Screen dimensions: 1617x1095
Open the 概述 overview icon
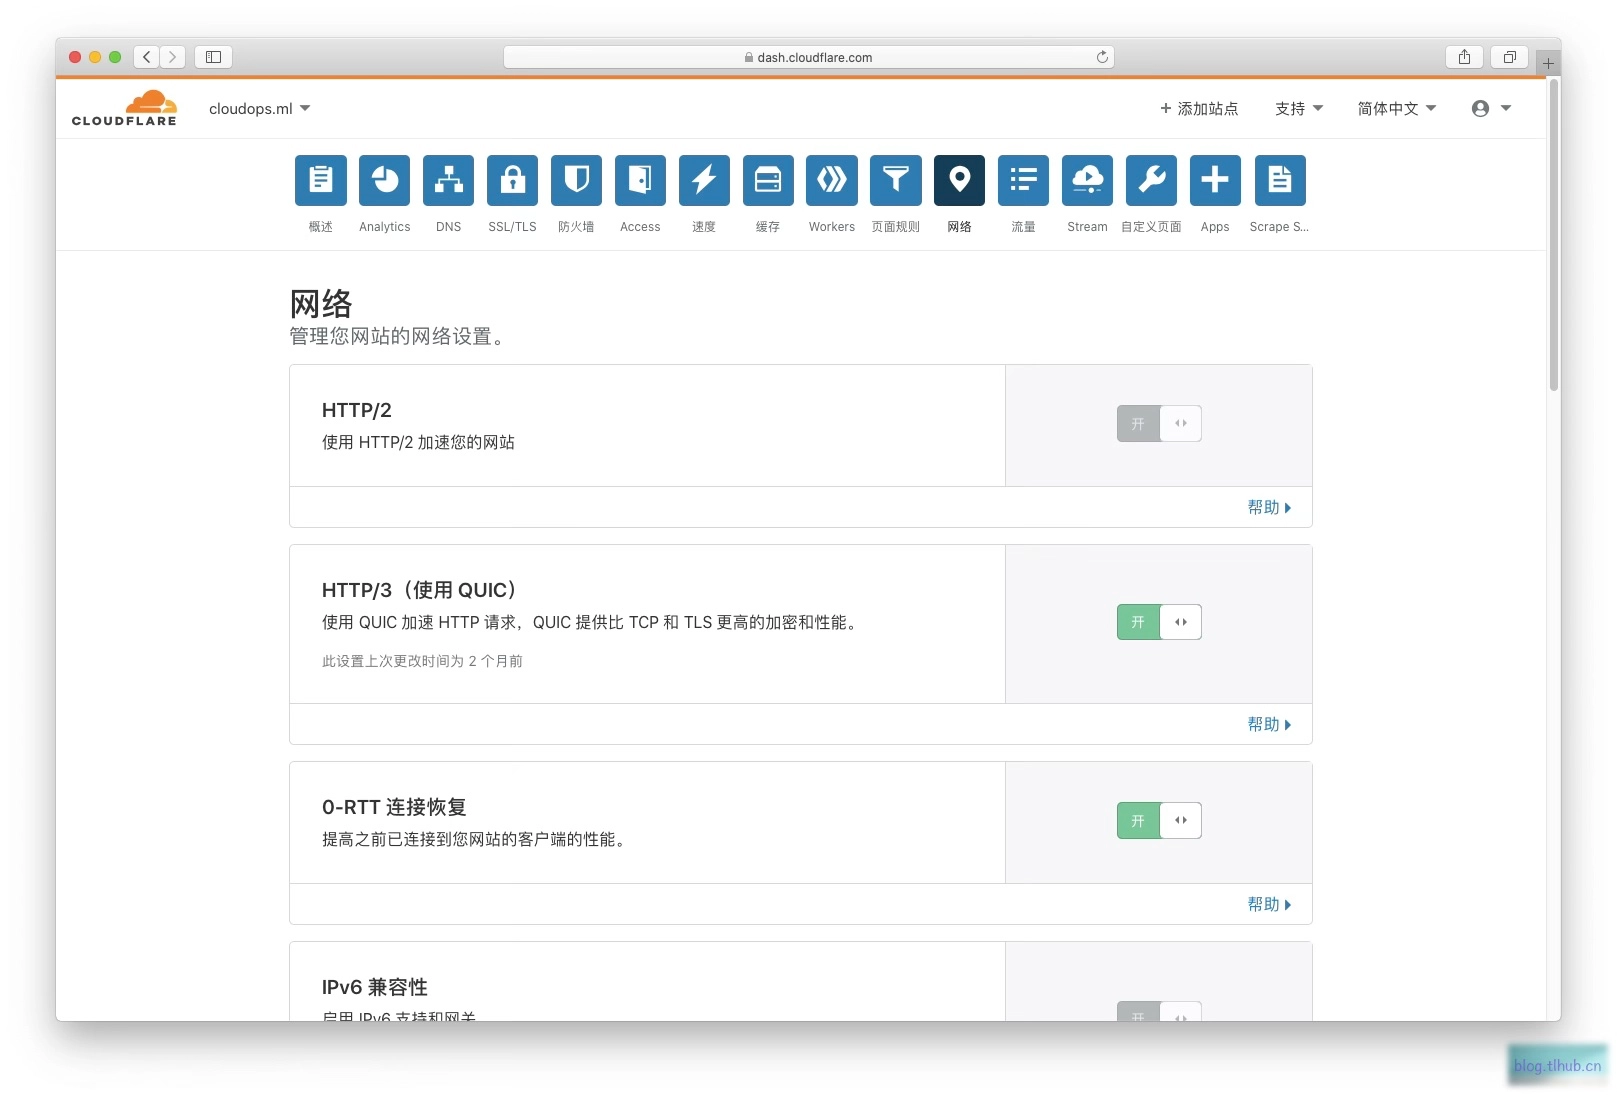(x=320, y=180)
